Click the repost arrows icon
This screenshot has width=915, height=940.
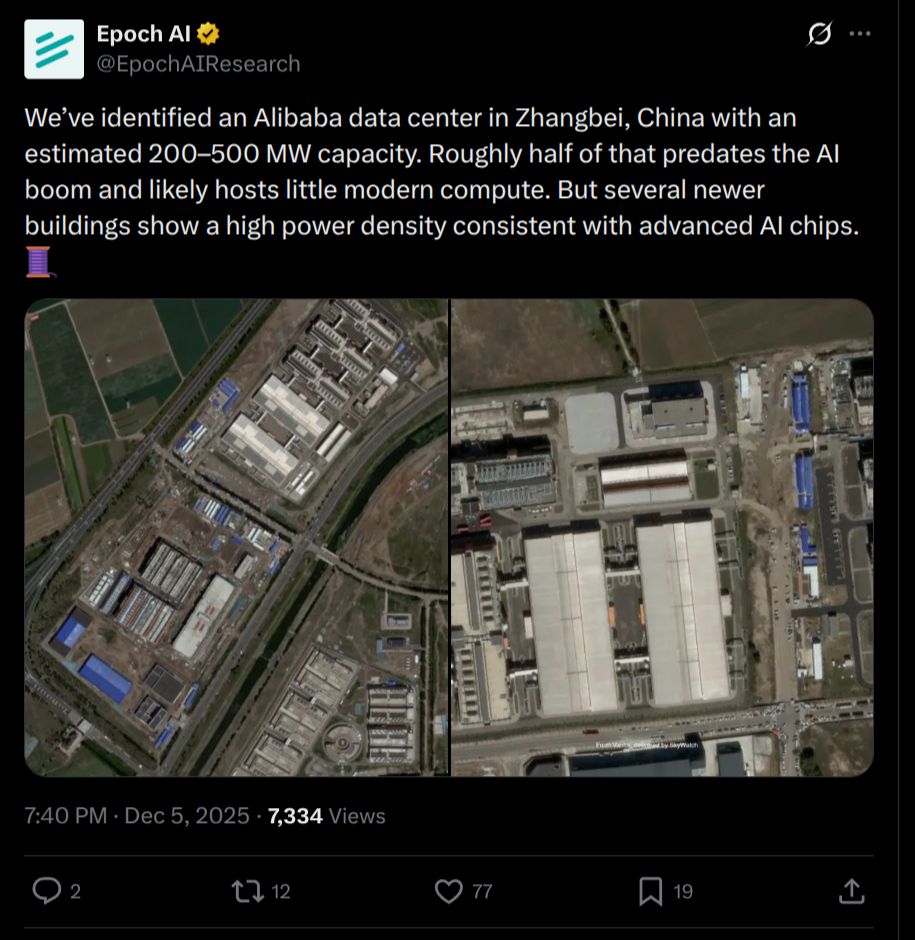[x=247, y=891]
